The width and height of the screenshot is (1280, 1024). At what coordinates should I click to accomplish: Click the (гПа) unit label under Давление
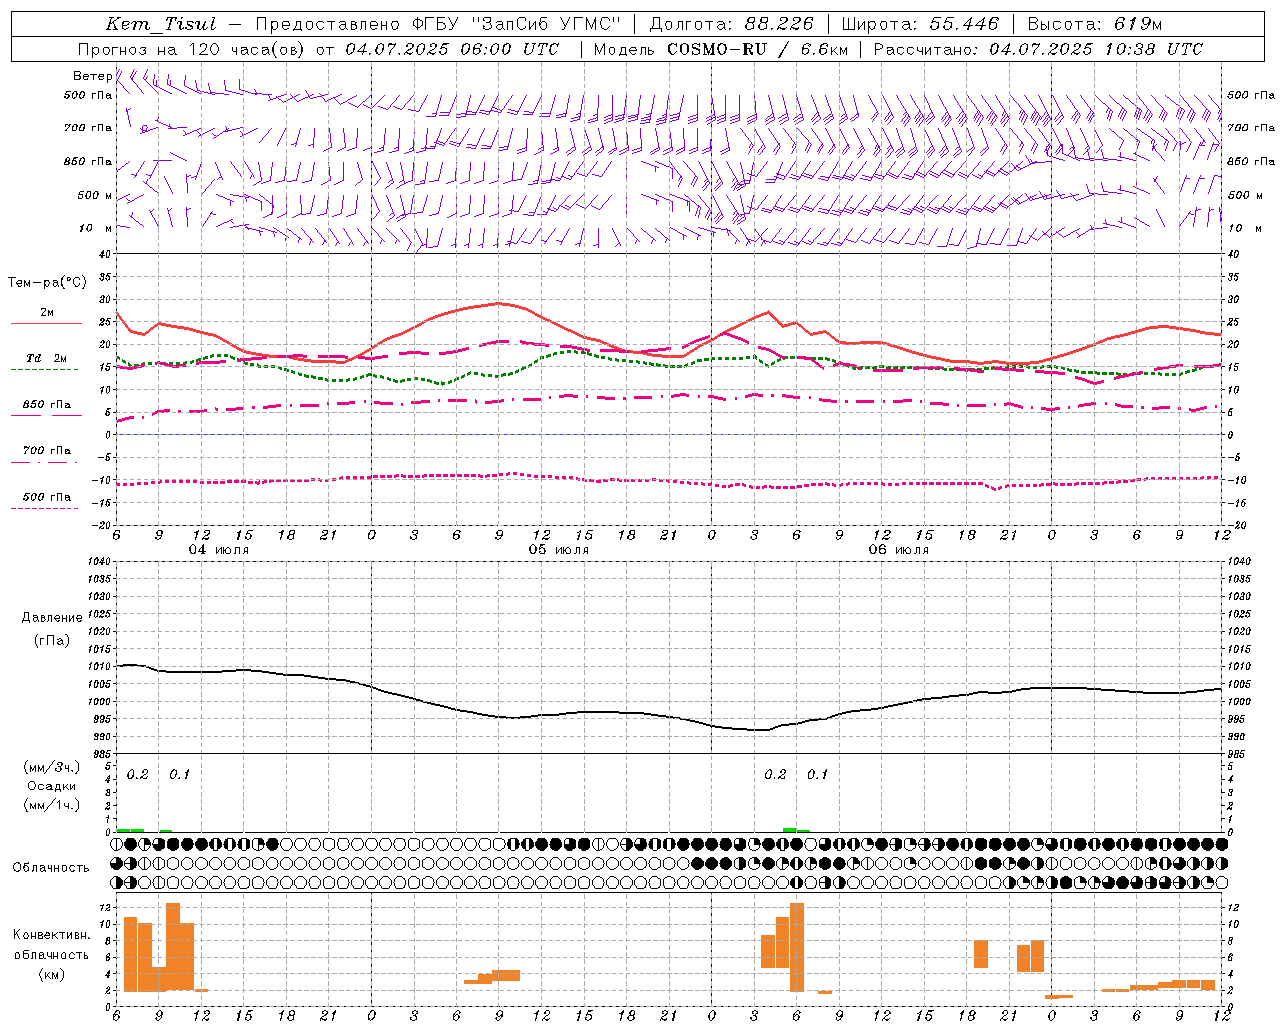[52, 641]
